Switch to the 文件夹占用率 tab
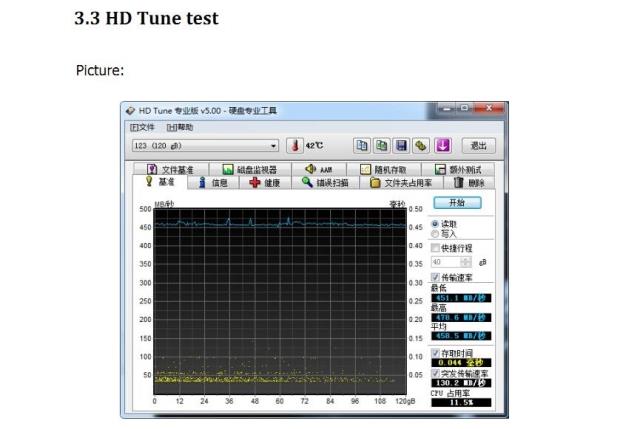The height and width of the screenshot is (429, 640). coord(401,182)
